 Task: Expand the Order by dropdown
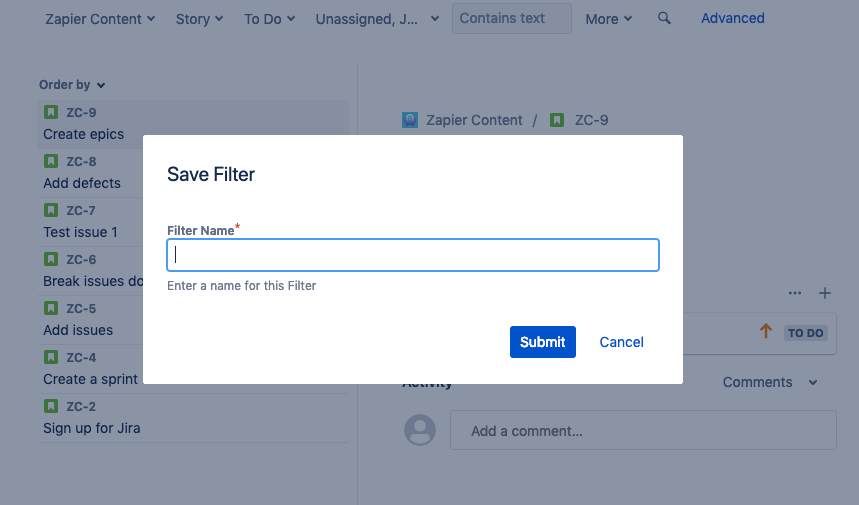72,85
